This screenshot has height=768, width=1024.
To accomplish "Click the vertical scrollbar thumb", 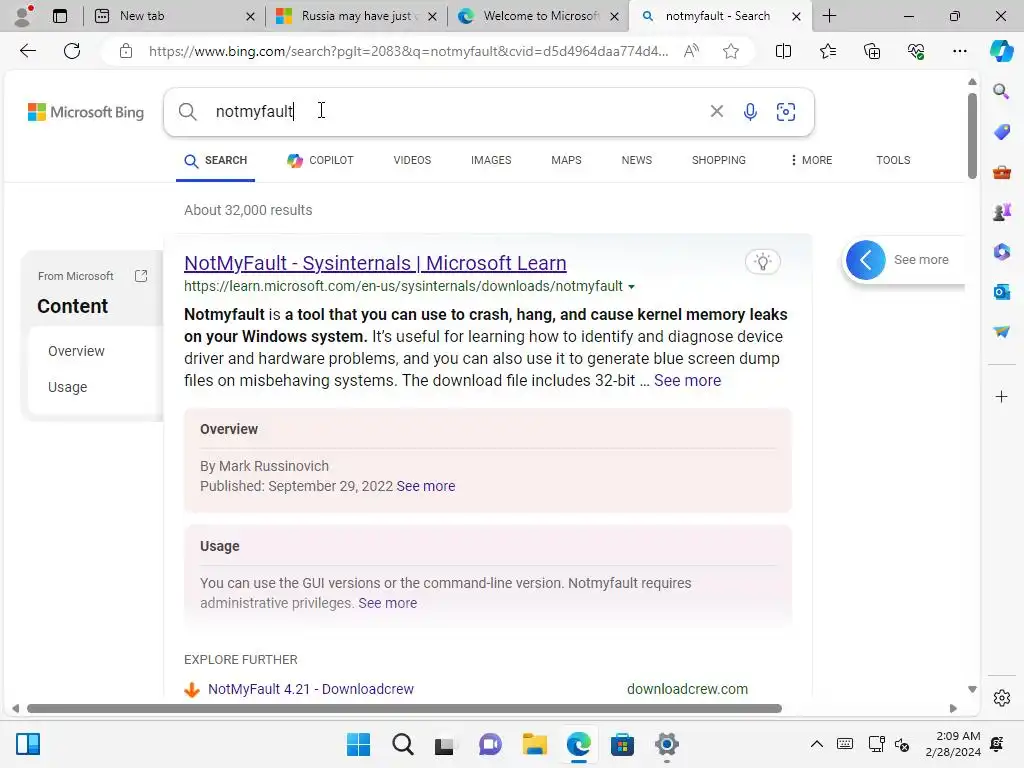I will tap(972, 135).
